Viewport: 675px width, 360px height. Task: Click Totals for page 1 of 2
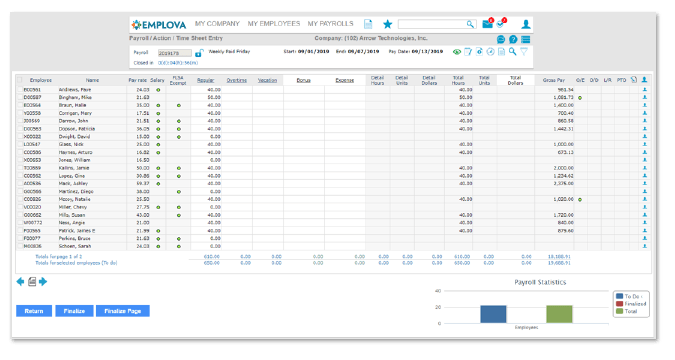59,257
